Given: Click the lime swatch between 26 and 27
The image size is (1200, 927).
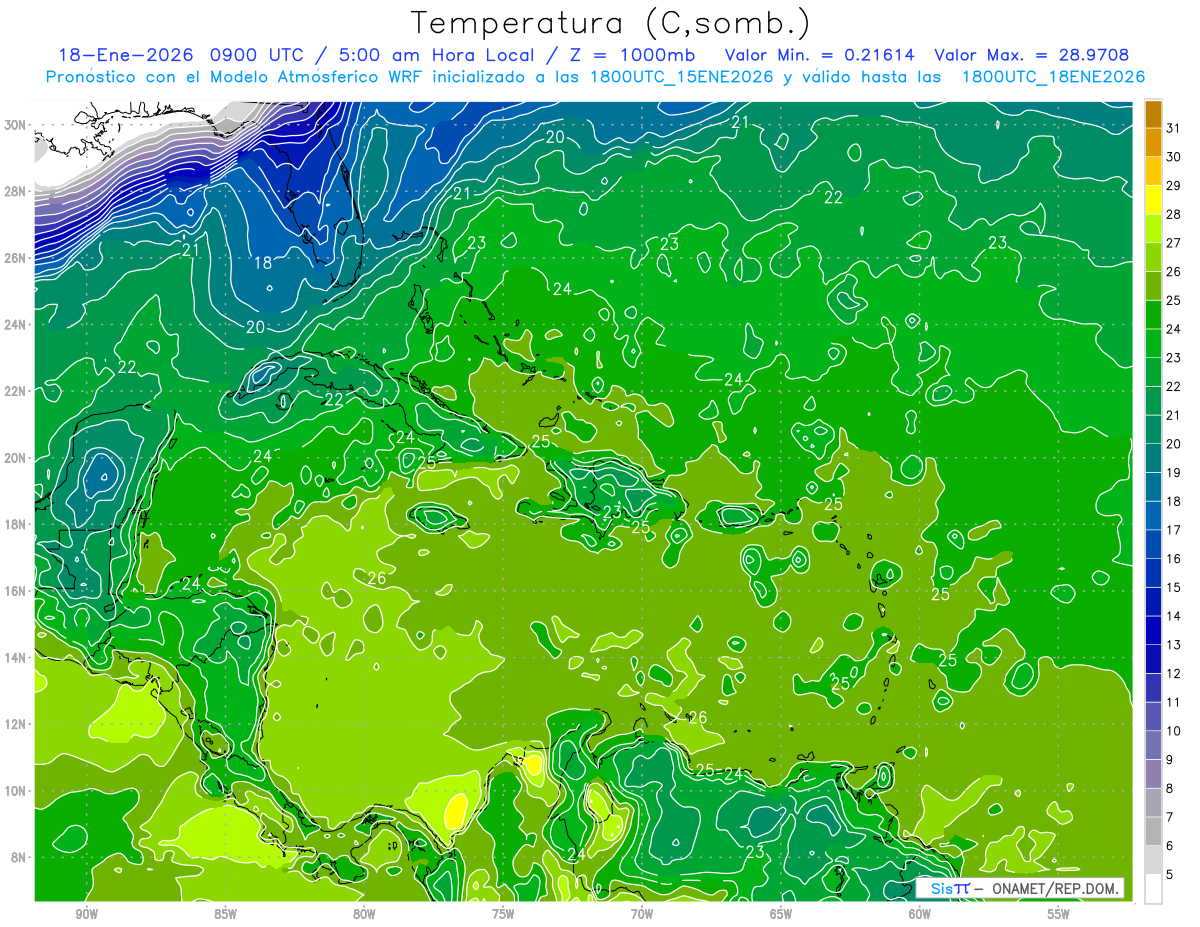Looking at the screenshot, I should pos(1153,258).
